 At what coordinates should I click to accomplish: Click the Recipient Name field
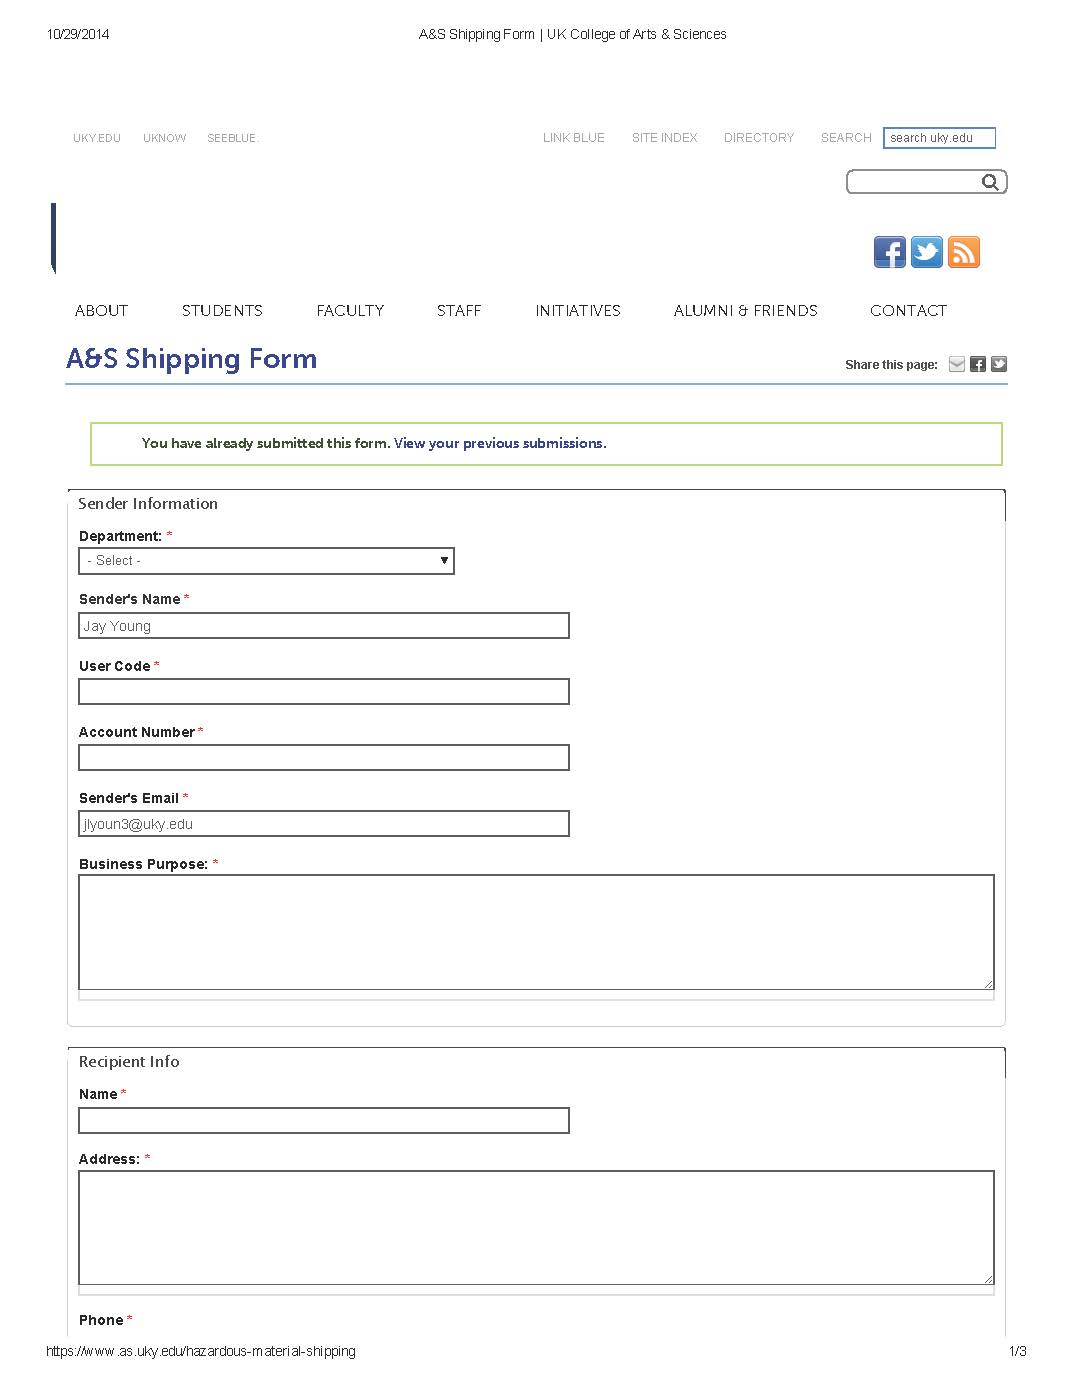coord(324,1120)
